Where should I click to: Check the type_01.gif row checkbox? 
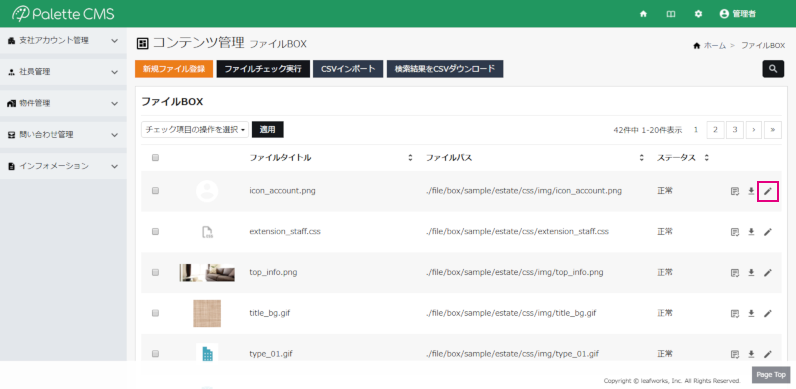pos(155,353)
